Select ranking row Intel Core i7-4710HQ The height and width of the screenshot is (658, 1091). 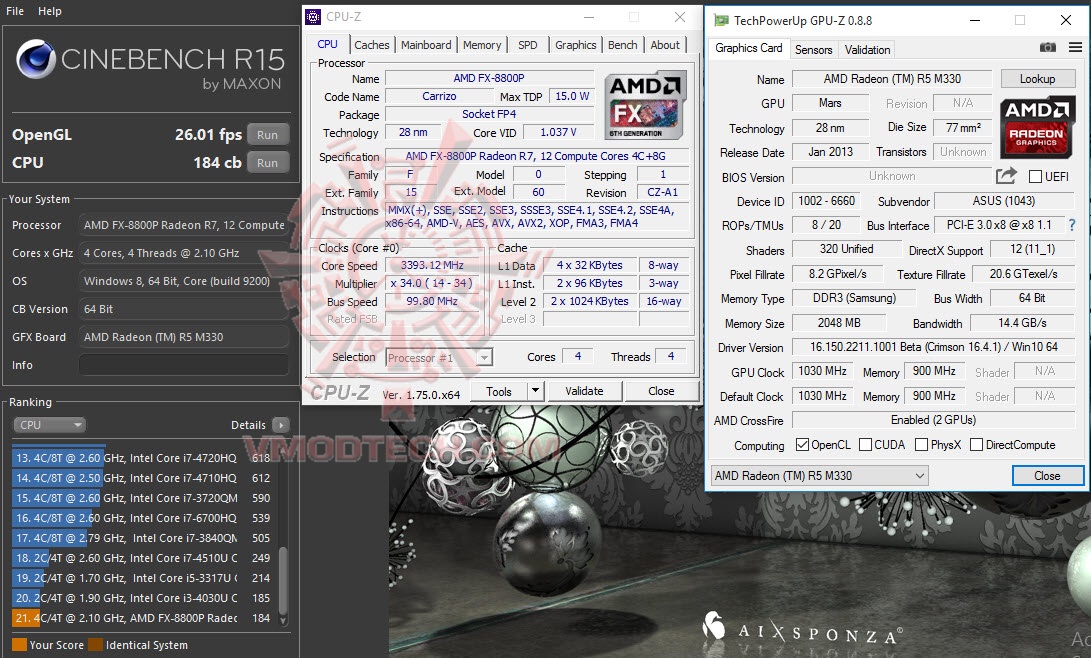tap(142, 478)
